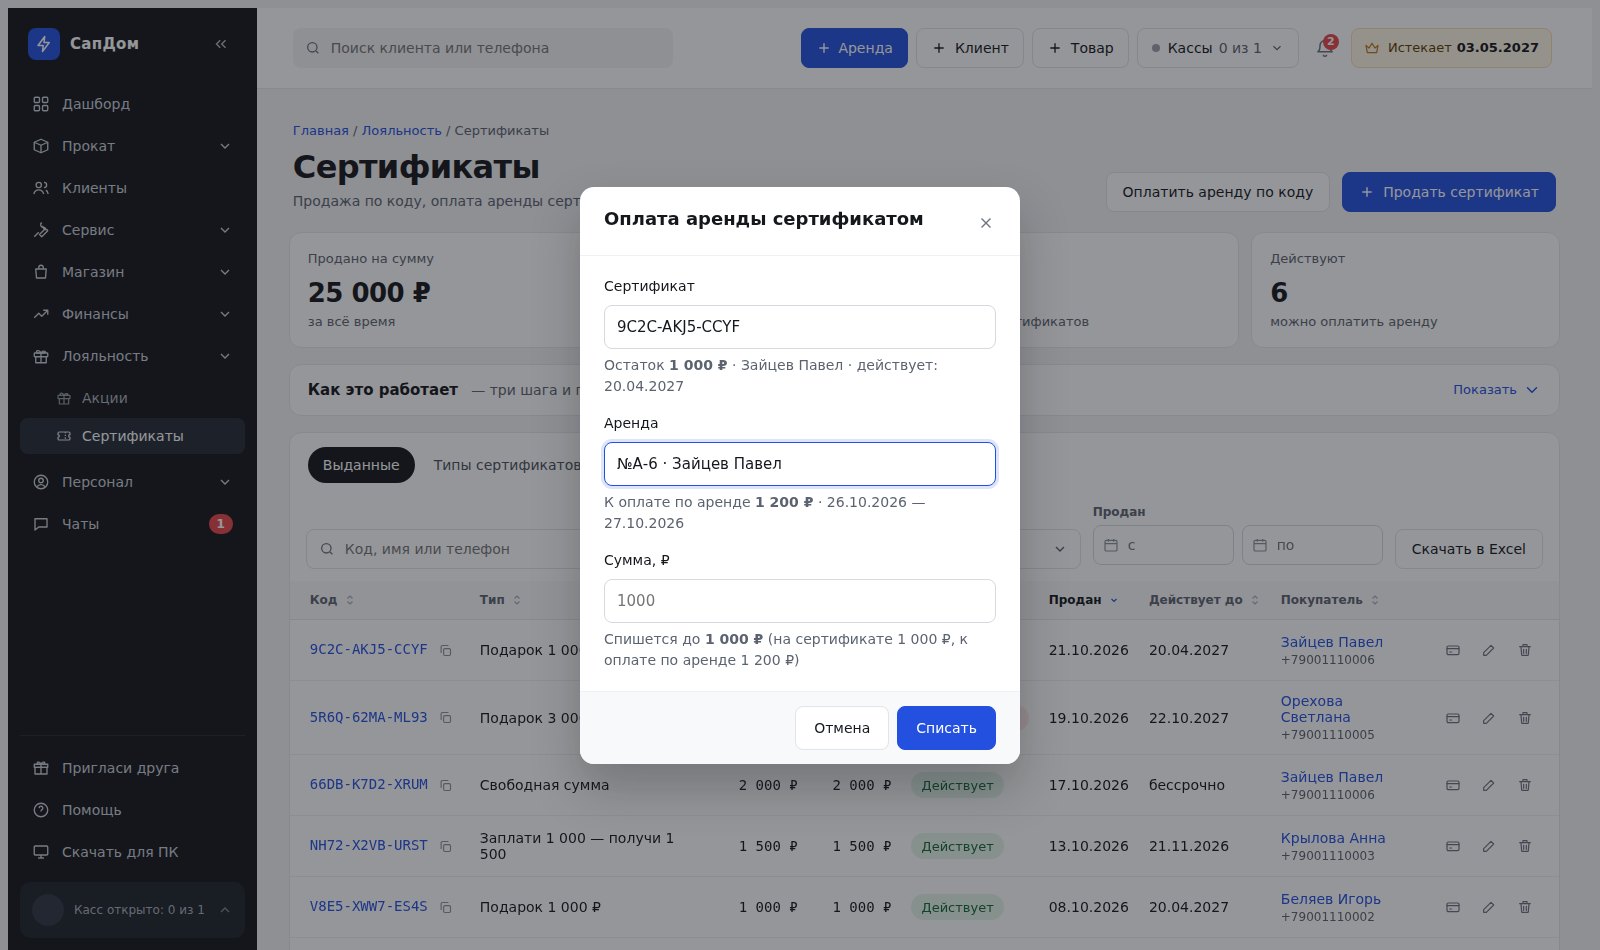
Task: Open notifications bell icon
Action: [x=1325, y=48]
